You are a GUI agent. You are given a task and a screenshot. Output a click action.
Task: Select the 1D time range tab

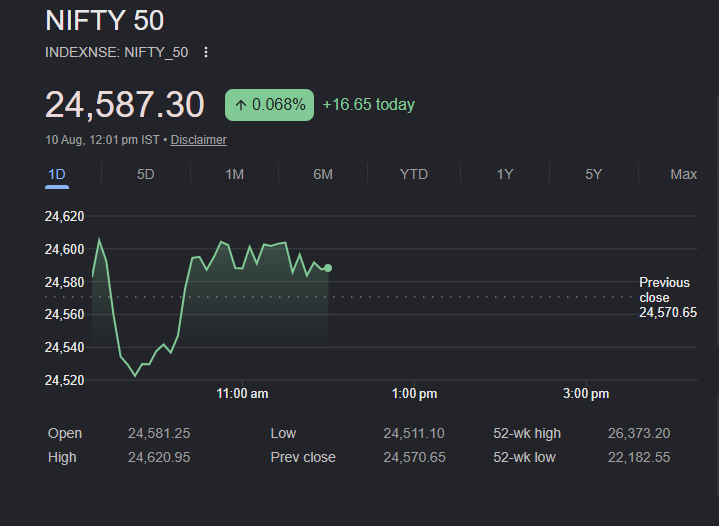57,174
